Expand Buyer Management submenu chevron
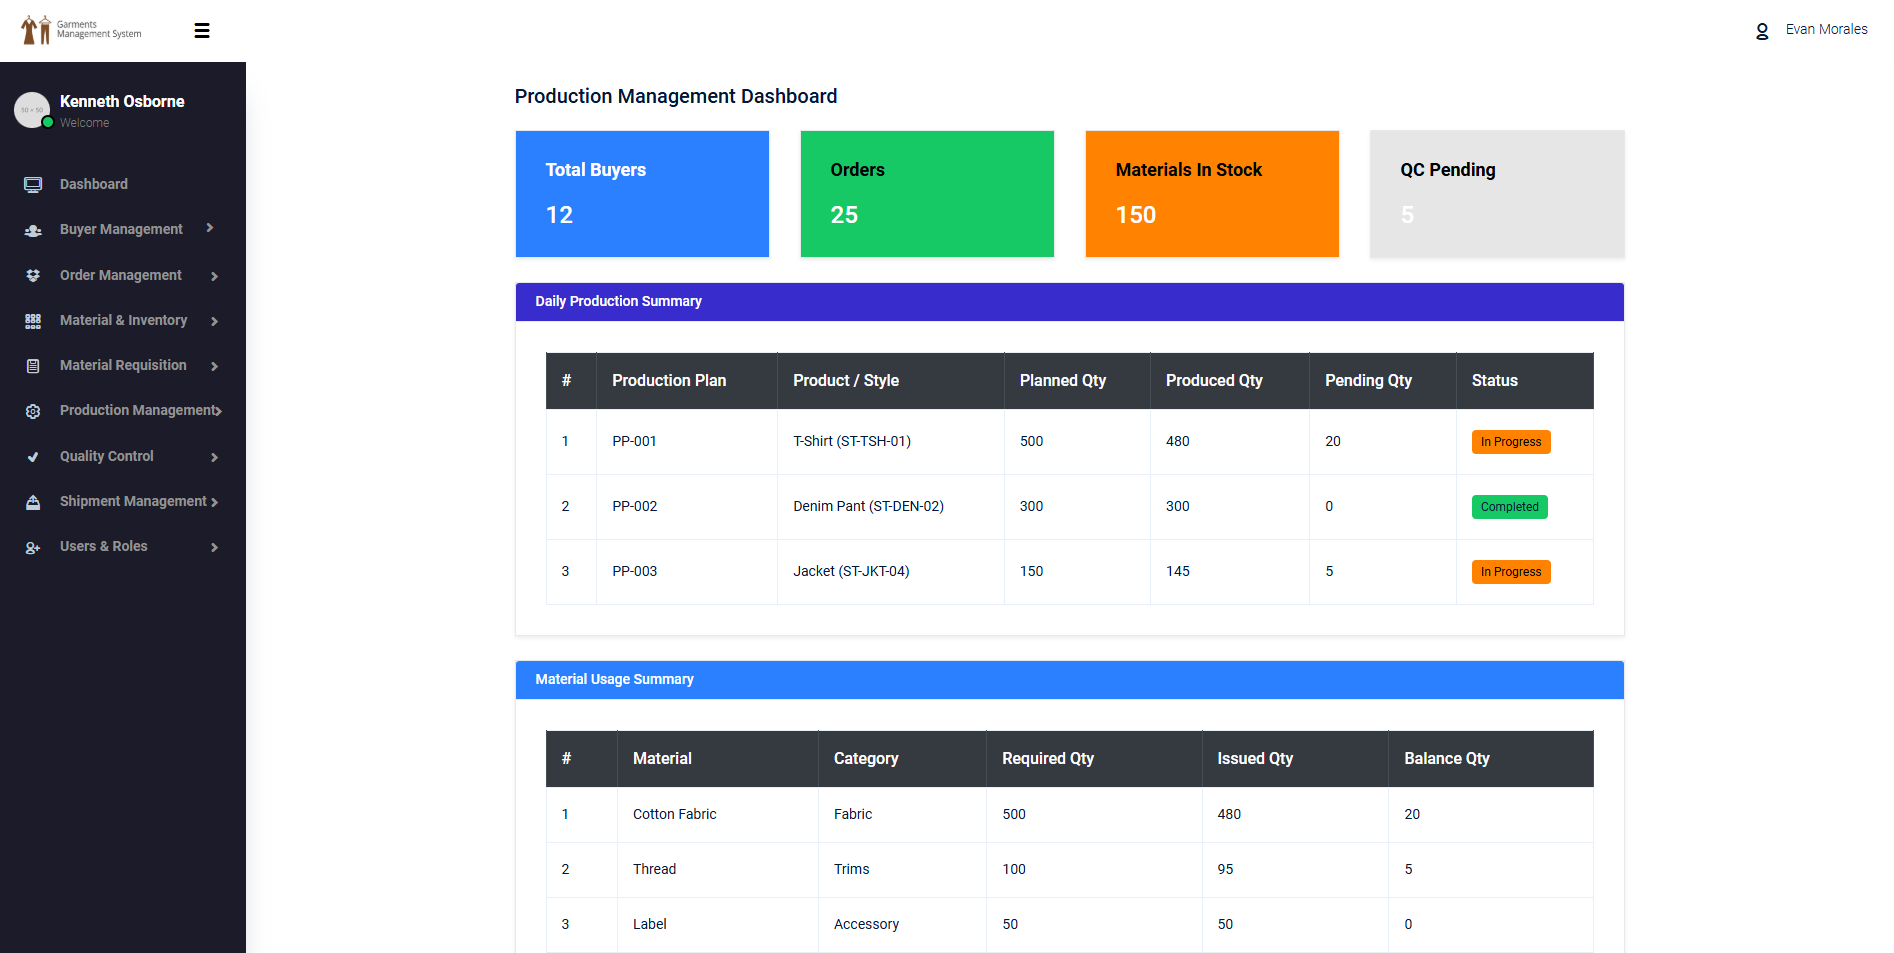The height and width of the screenshot is (953, 1894). point(210,228)
